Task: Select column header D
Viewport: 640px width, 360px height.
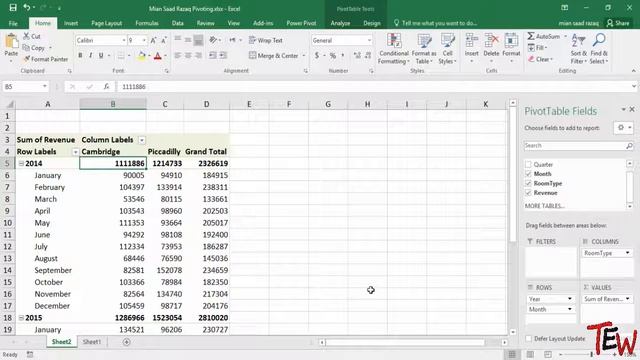Action: (207, 104)
